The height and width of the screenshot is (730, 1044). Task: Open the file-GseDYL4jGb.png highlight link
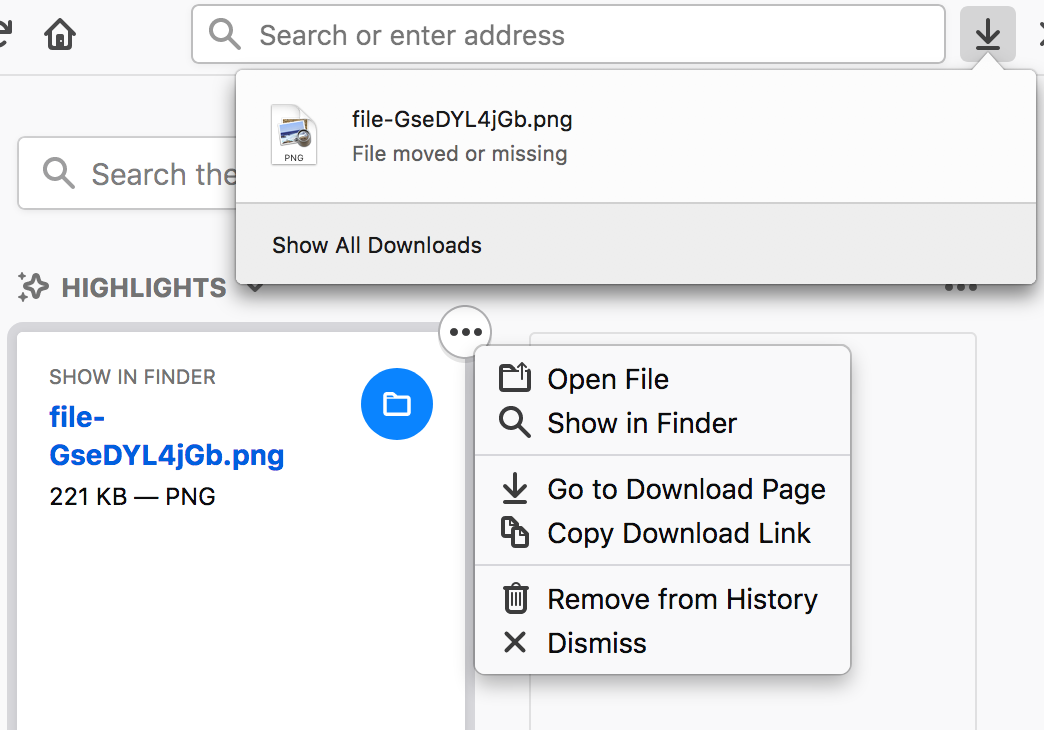166,436
